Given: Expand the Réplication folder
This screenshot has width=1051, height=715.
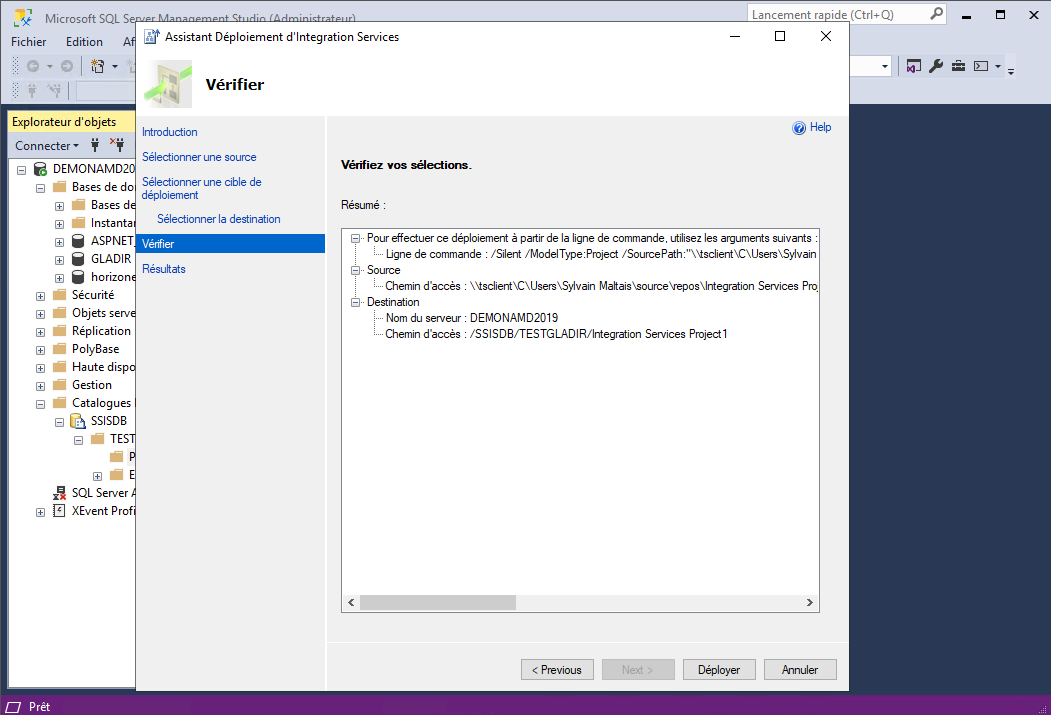Looking at the screenshot, I should [x=40, y=332].
